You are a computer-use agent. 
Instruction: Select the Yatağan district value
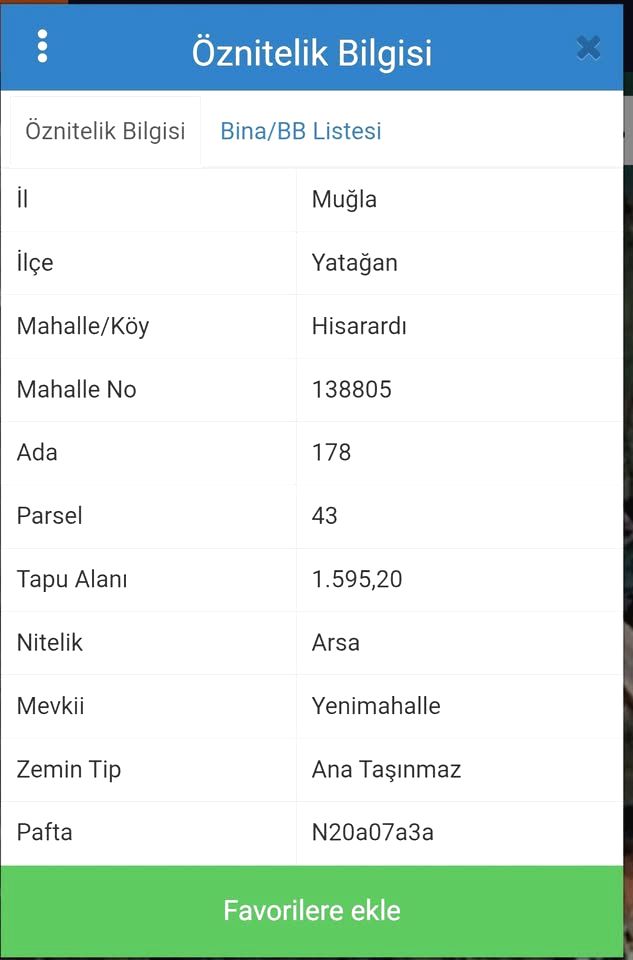coord(354,263)
